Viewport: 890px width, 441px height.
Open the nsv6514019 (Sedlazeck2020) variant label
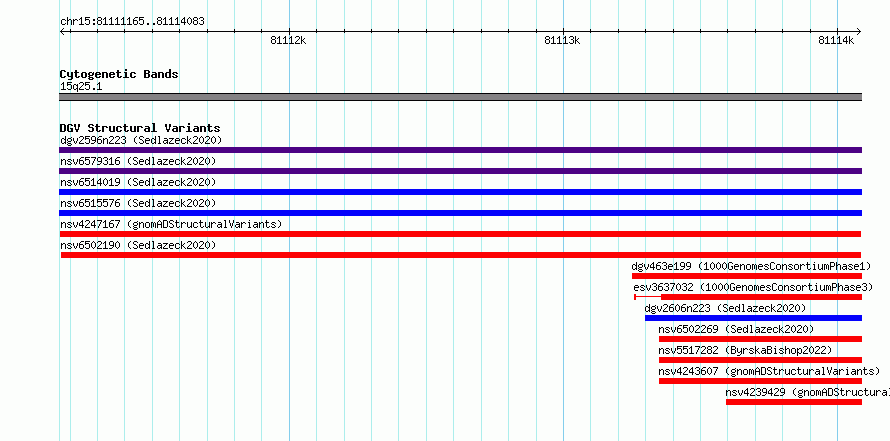pyautogui.click(x=138, y=182)
